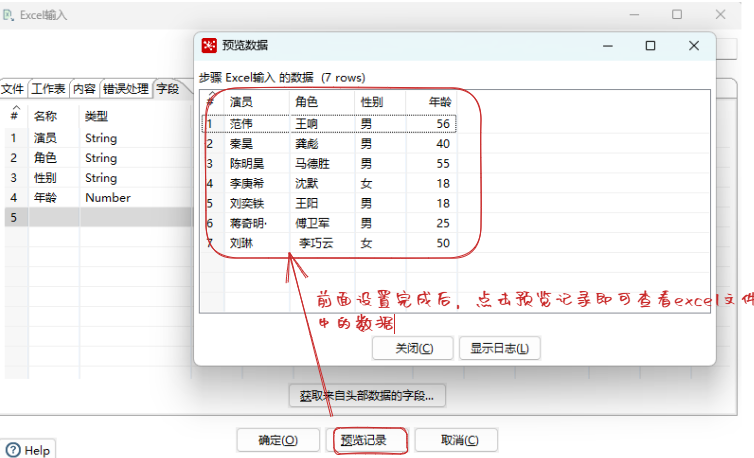The height and width of the screenshot is (458, 754).
Task: Click the 显示日志(L) button
Action: pos(500,348)
